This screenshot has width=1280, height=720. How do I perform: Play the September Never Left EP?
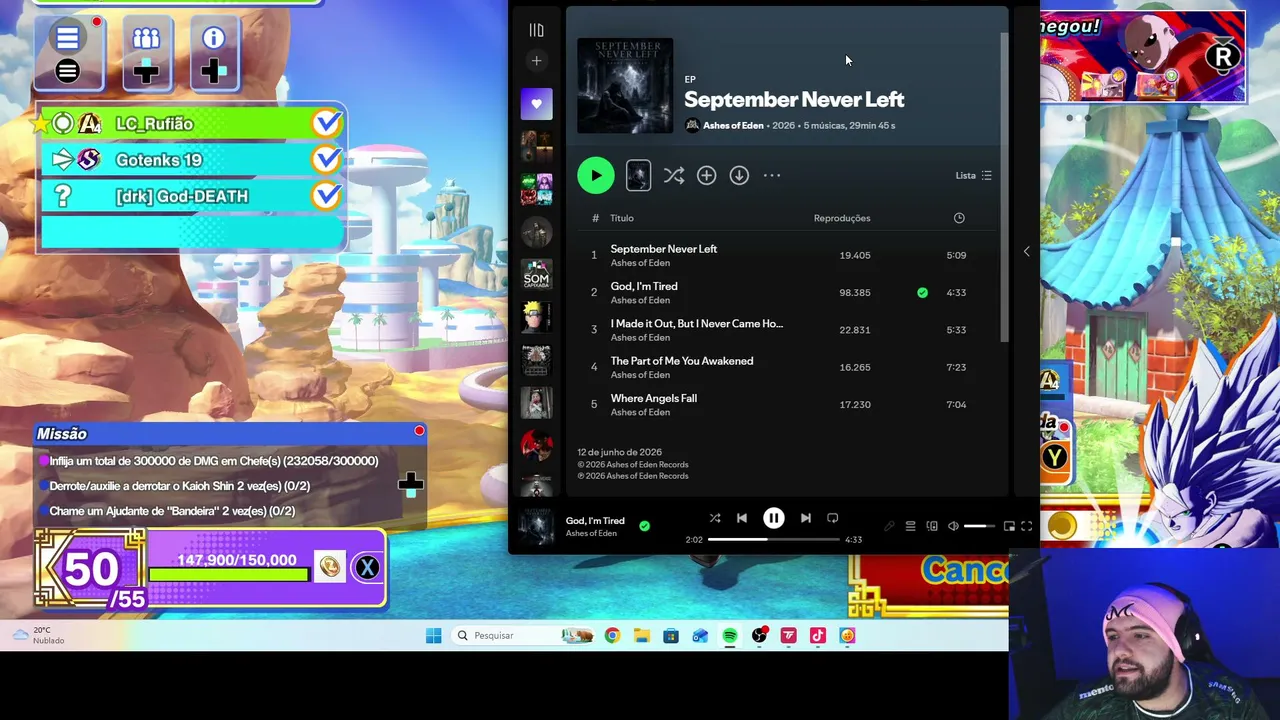[596, 176]
